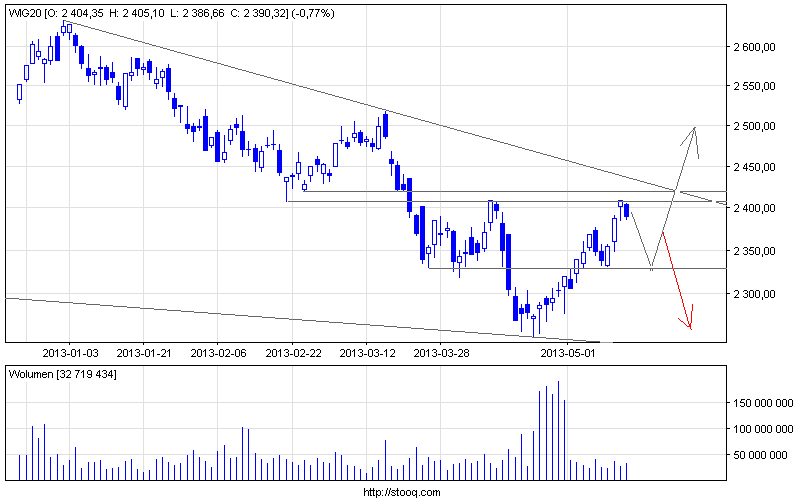800x500 pixels.
Task: Click the 2013-05-01 date label
Action: tap(567, 353)
